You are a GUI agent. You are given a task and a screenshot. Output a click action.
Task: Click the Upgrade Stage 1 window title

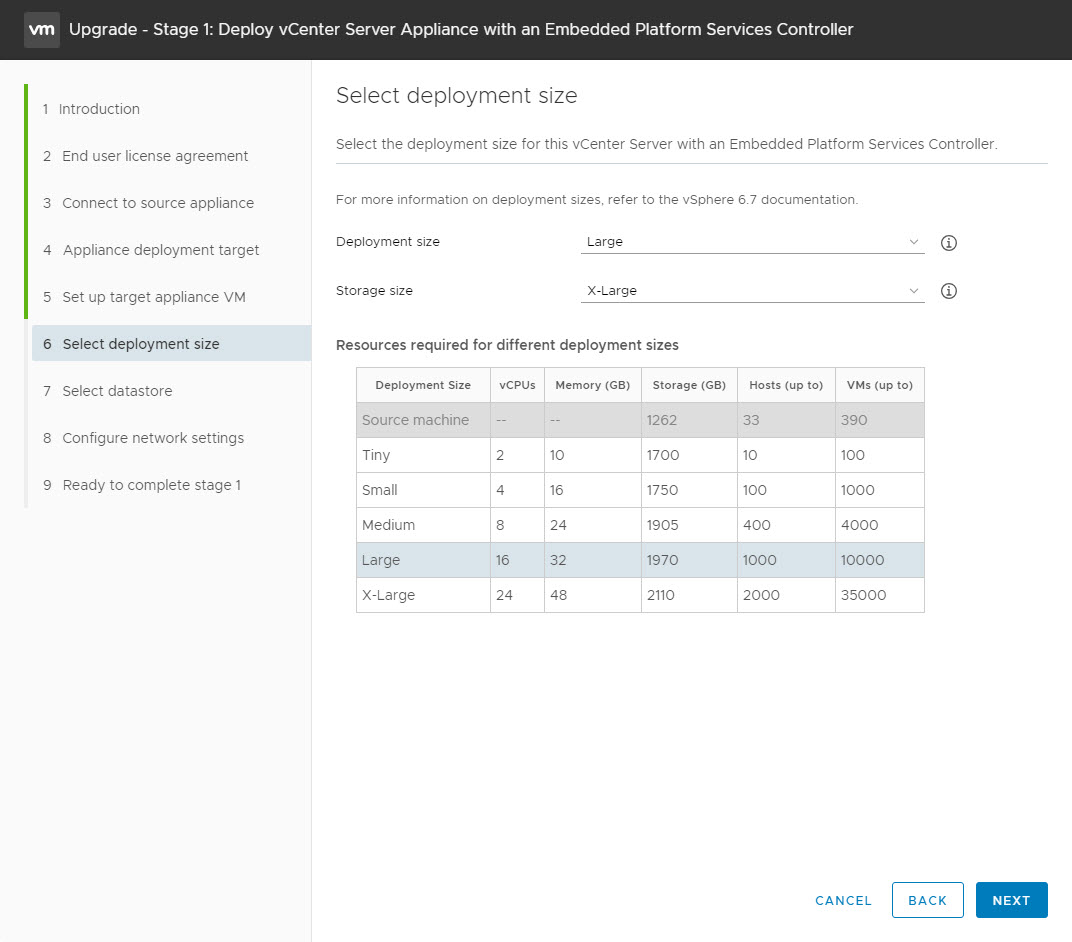(461, 29)
